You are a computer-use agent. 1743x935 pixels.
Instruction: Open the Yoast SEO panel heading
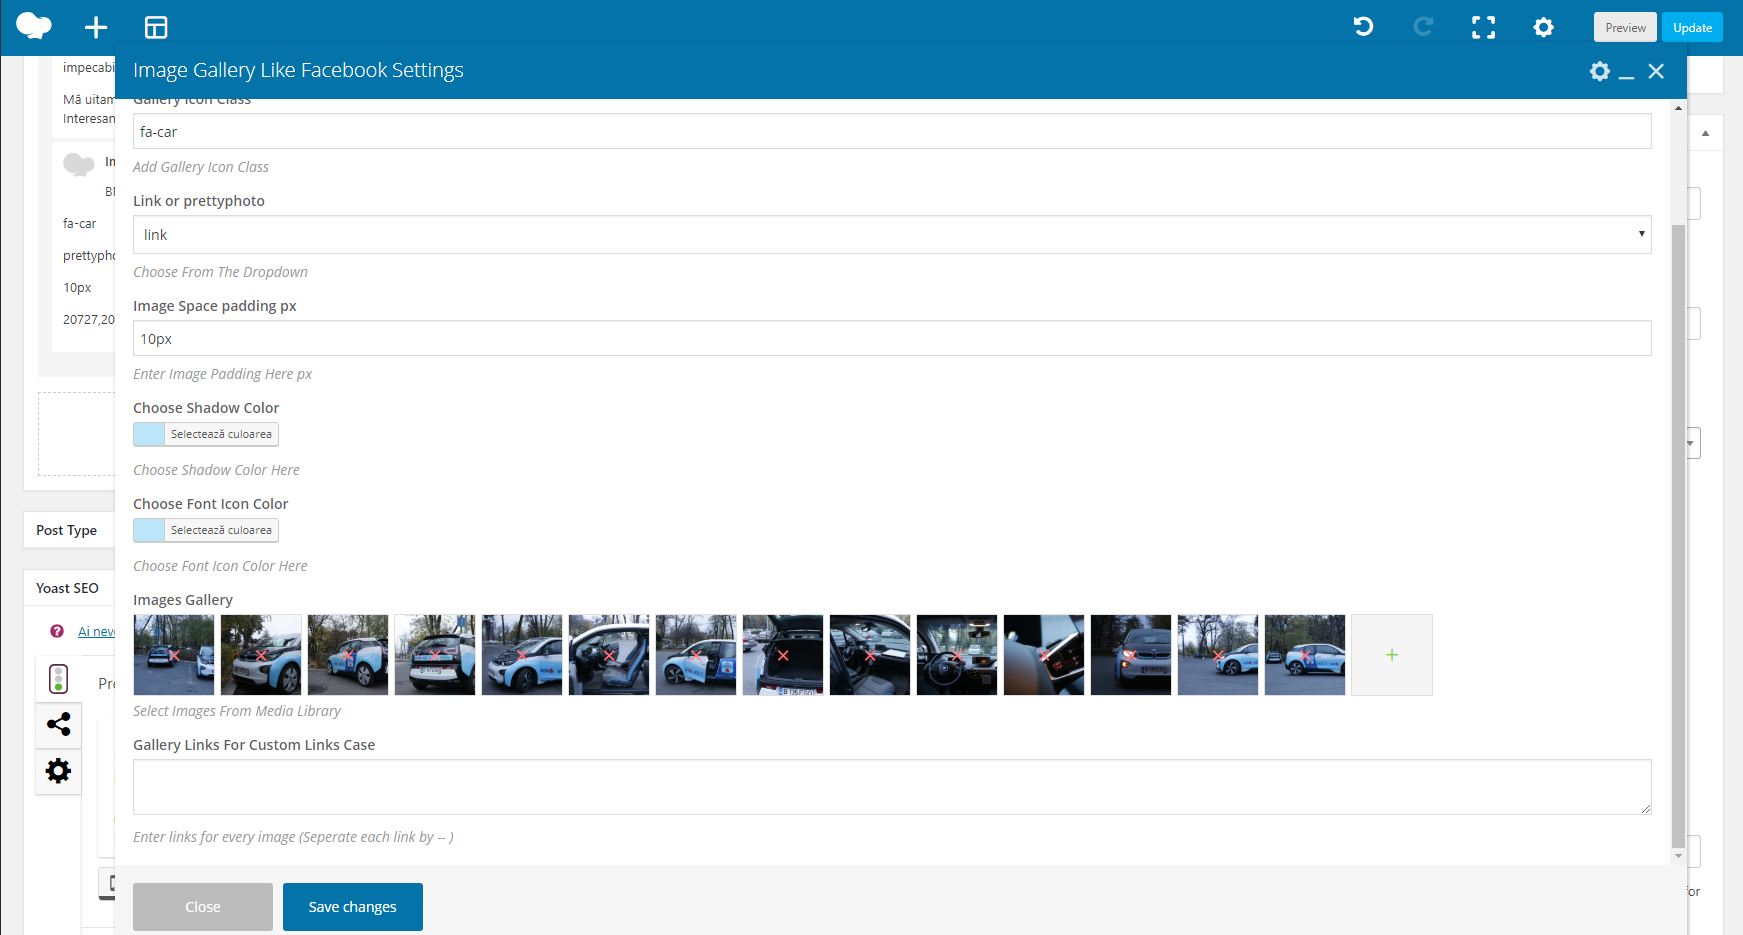[x=67, y=588]
